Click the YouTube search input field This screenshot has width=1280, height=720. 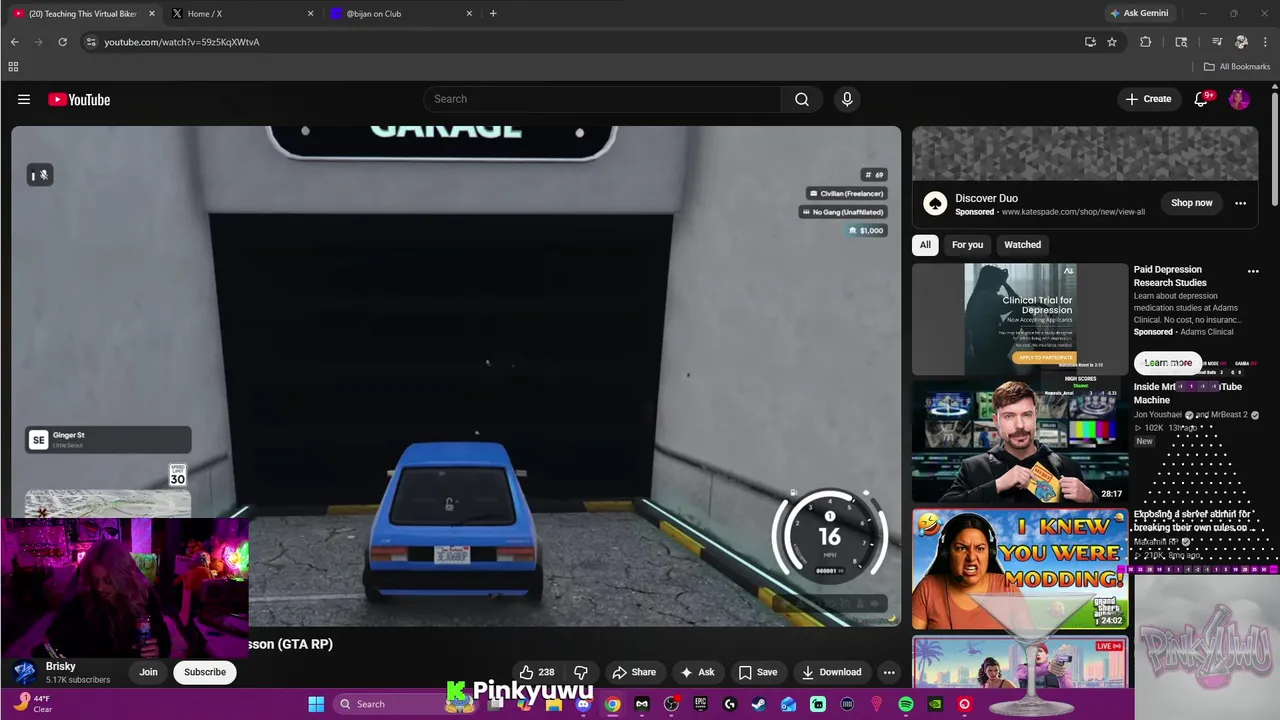(603, 99)
